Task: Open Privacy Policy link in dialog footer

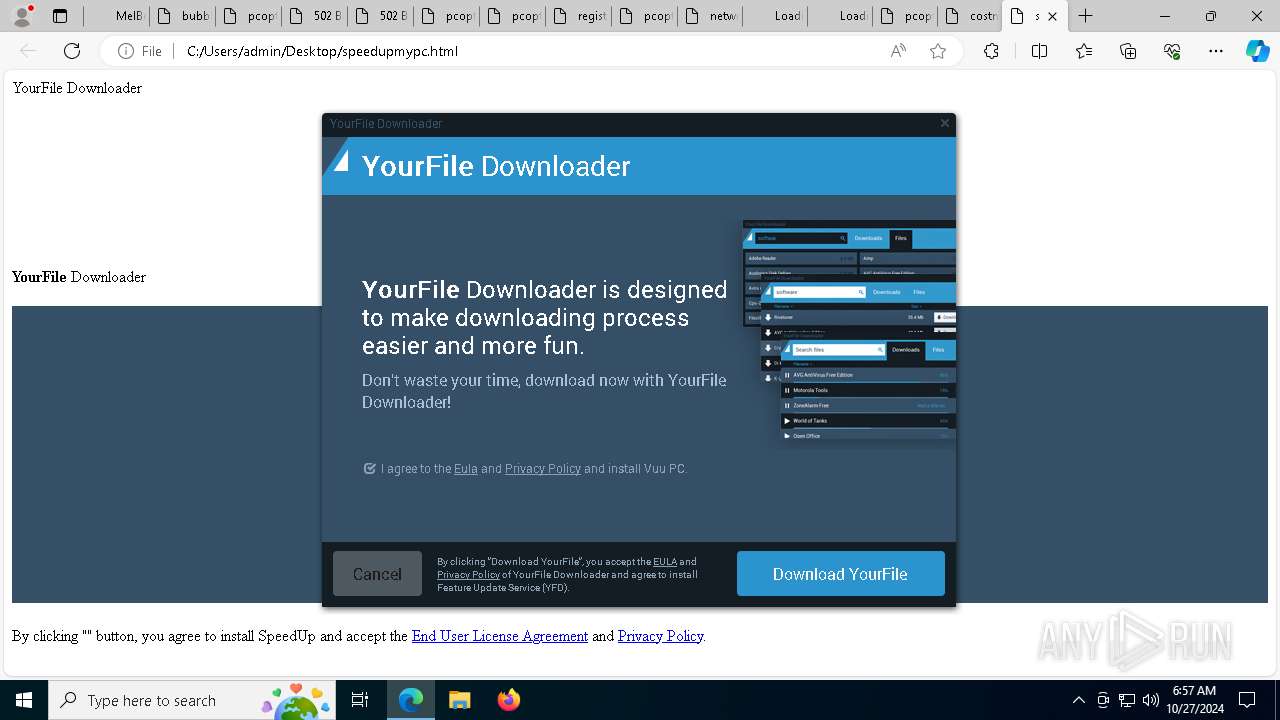Action: [468, 575]
